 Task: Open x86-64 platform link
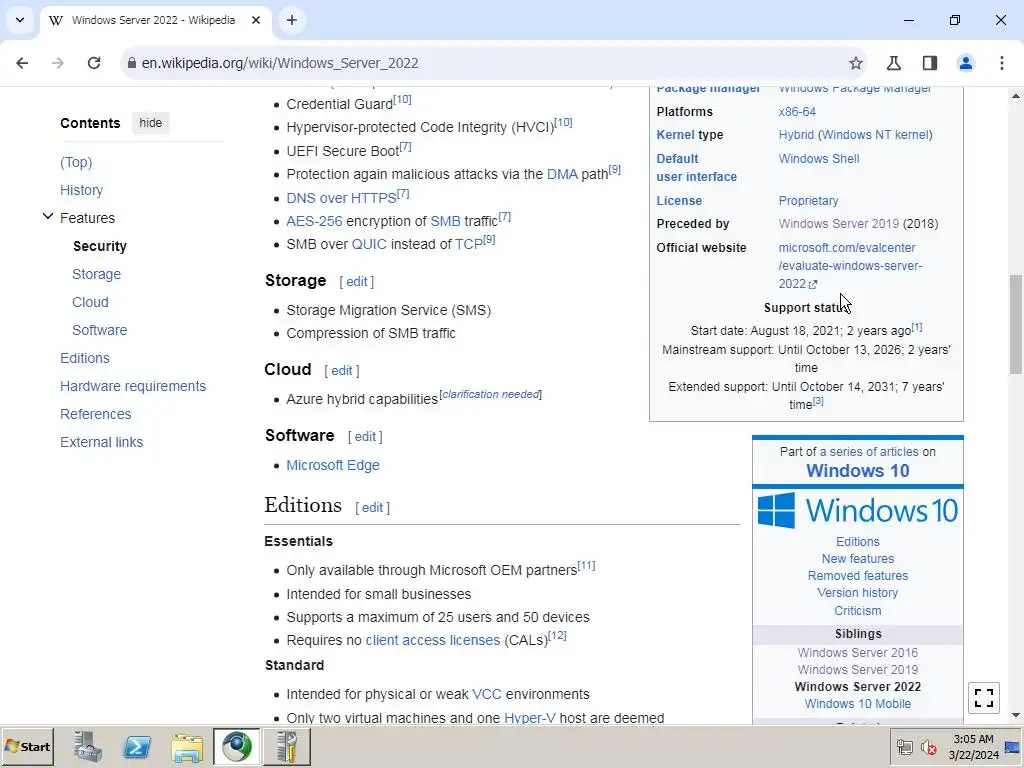pos(797,112)
